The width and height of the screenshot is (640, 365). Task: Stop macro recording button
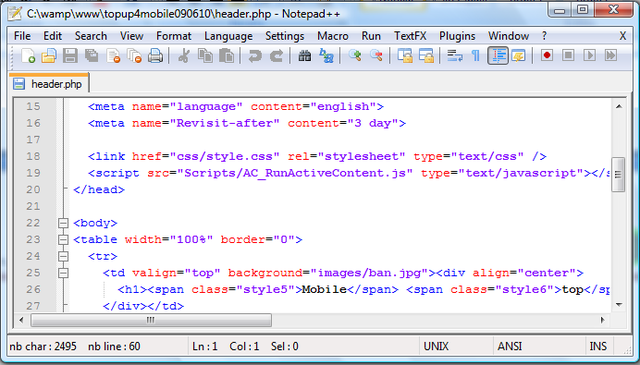click(x=568, y=55)
